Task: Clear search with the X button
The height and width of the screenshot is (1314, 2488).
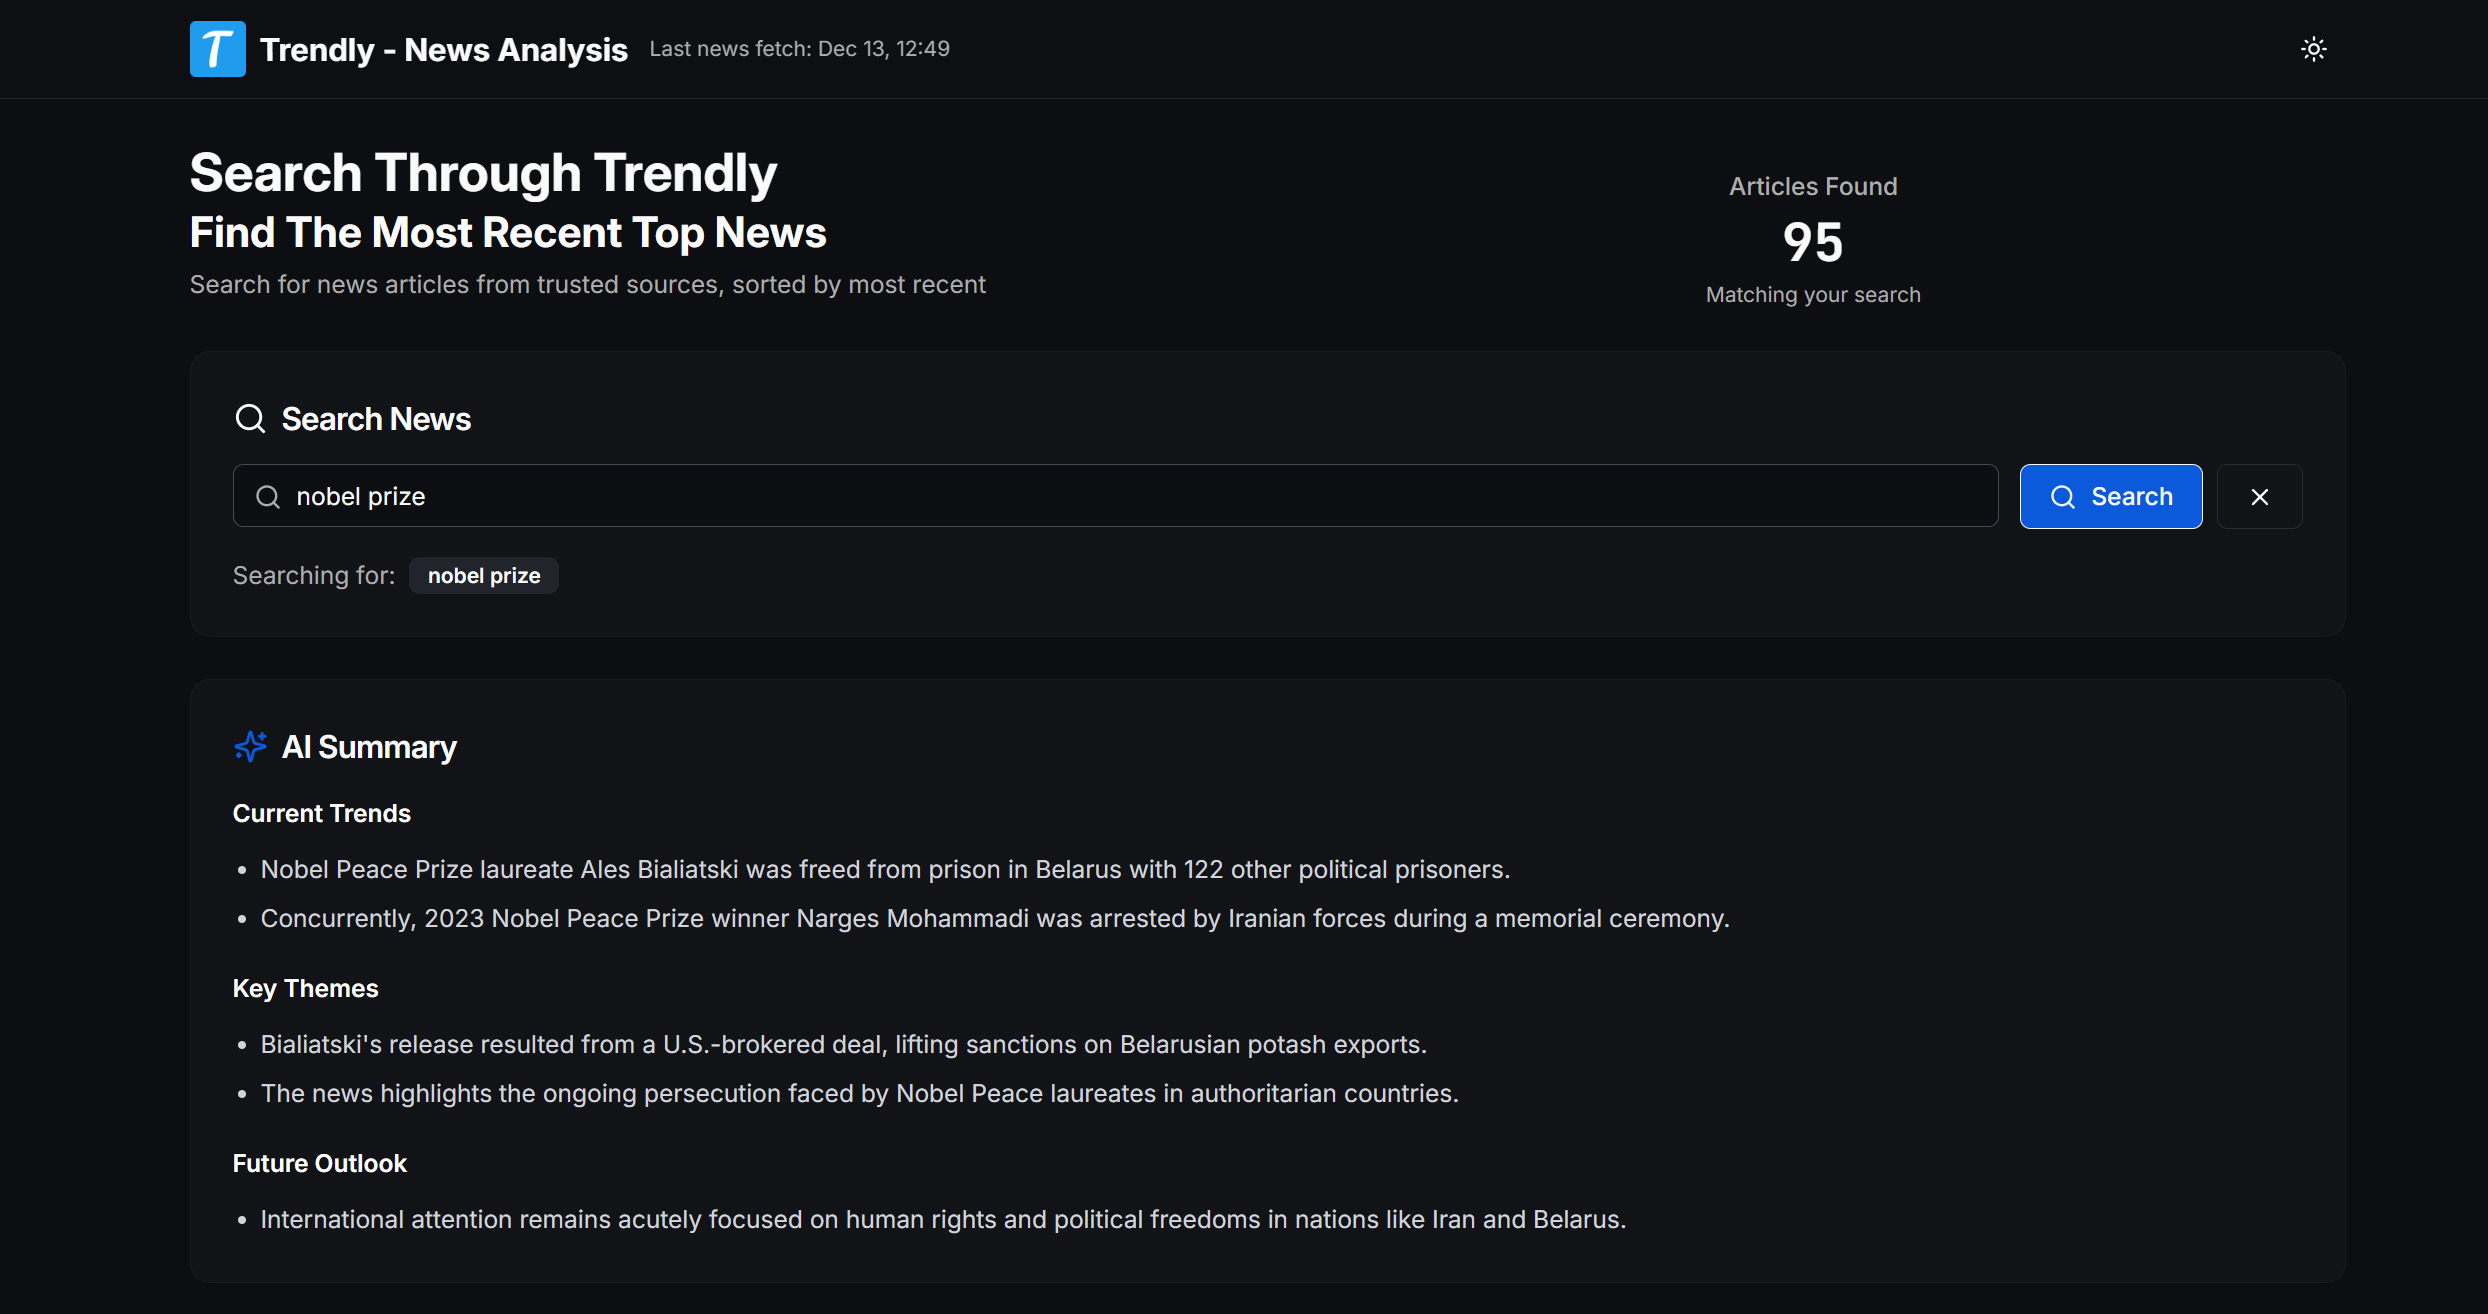Action: pos(2259,496)
